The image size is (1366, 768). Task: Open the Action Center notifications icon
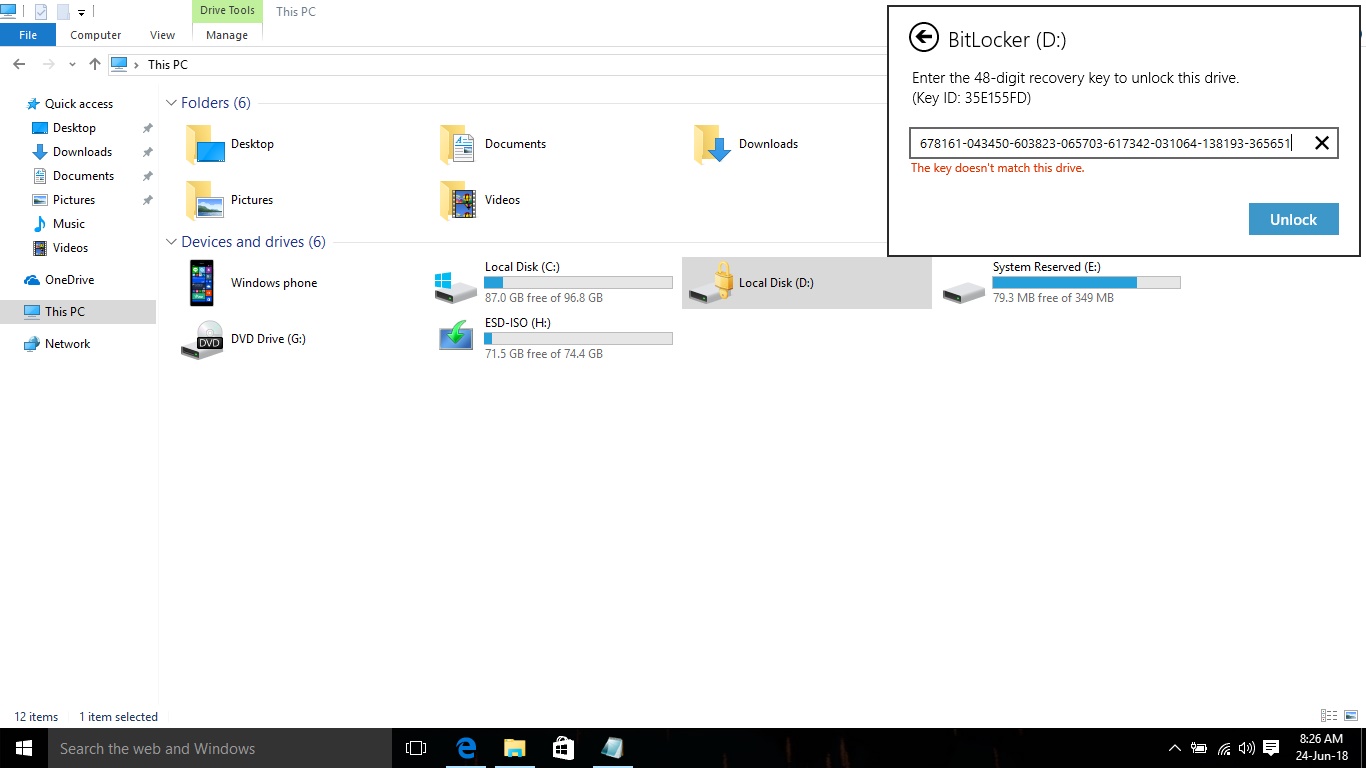[x=1271, y=748]
